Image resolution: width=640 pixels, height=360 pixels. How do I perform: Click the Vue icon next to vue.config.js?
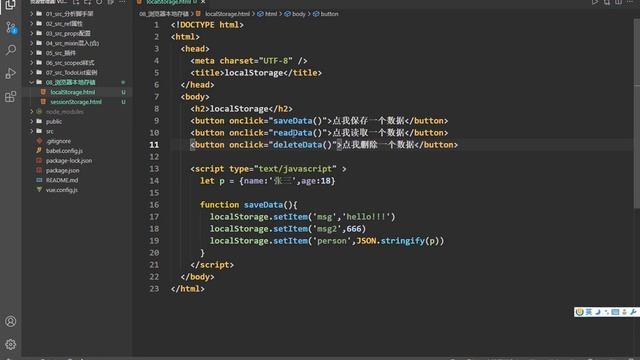tap(39, 190)
